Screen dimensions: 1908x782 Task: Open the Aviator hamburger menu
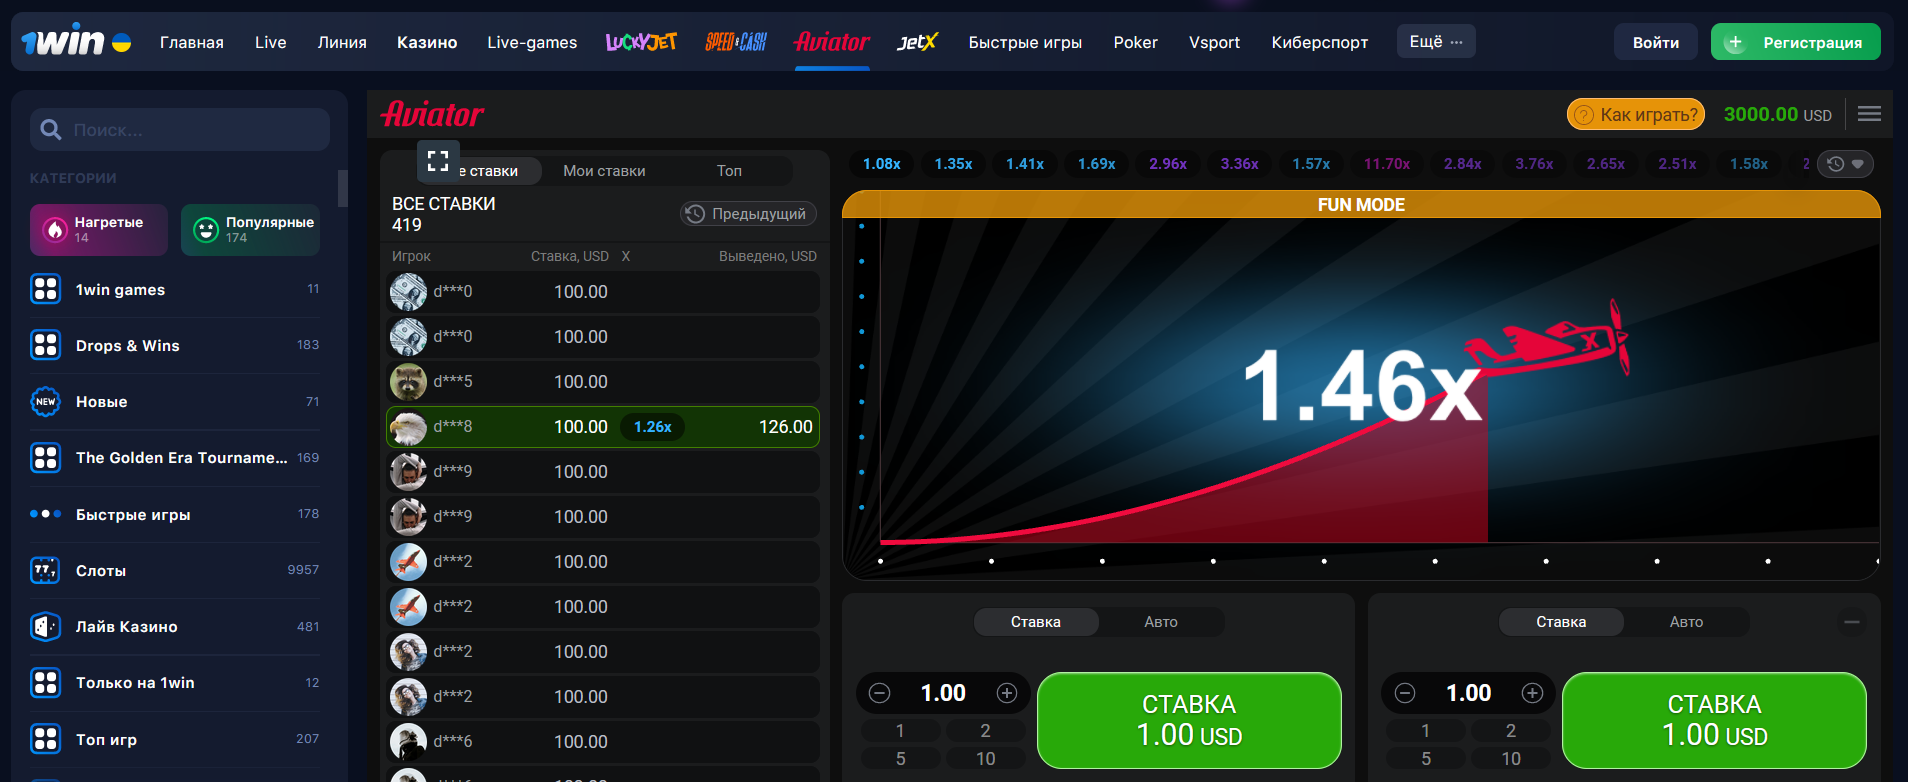[x=1869, y=114]
